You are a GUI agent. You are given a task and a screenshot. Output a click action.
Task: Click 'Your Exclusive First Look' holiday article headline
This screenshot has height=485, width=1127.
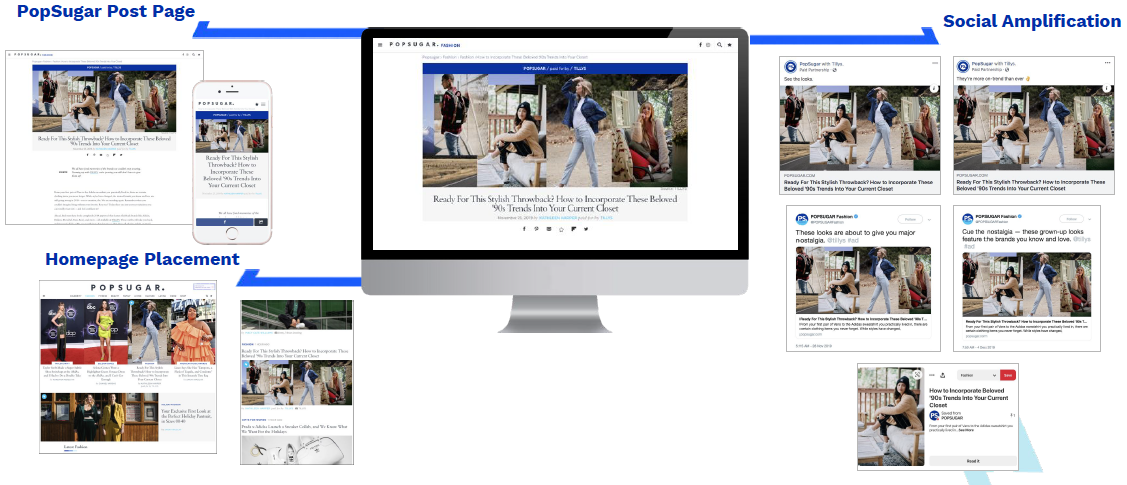[x=185, y=416]
